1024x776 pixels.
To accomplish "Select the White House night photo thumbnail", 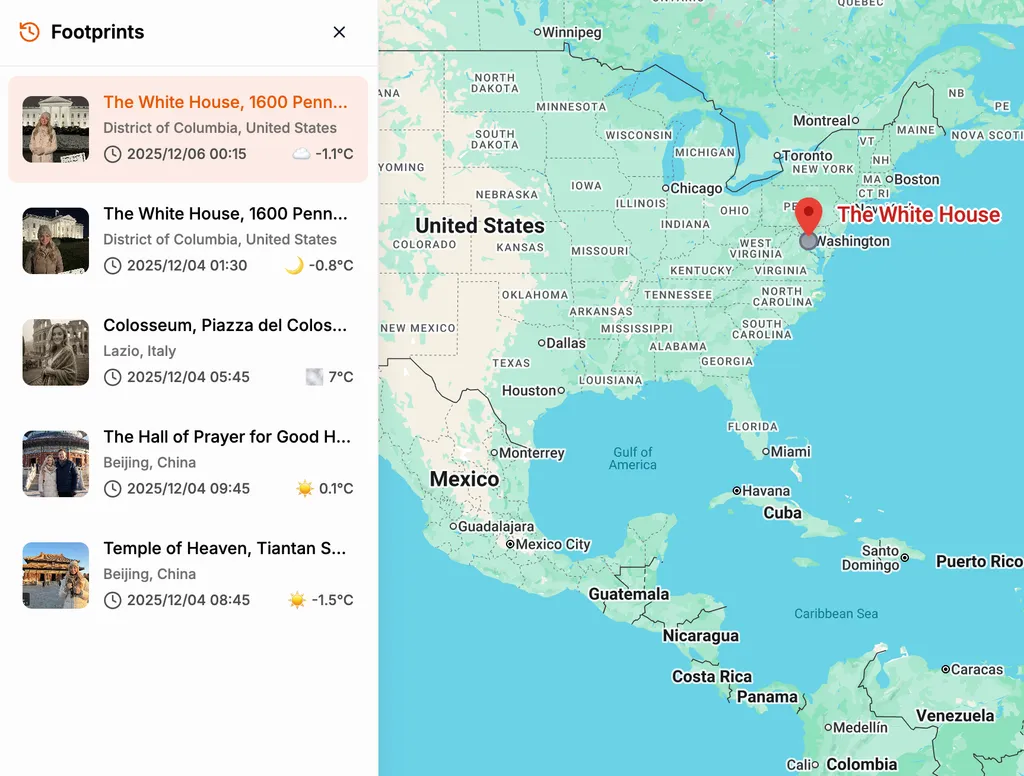I will click(56, 240).
